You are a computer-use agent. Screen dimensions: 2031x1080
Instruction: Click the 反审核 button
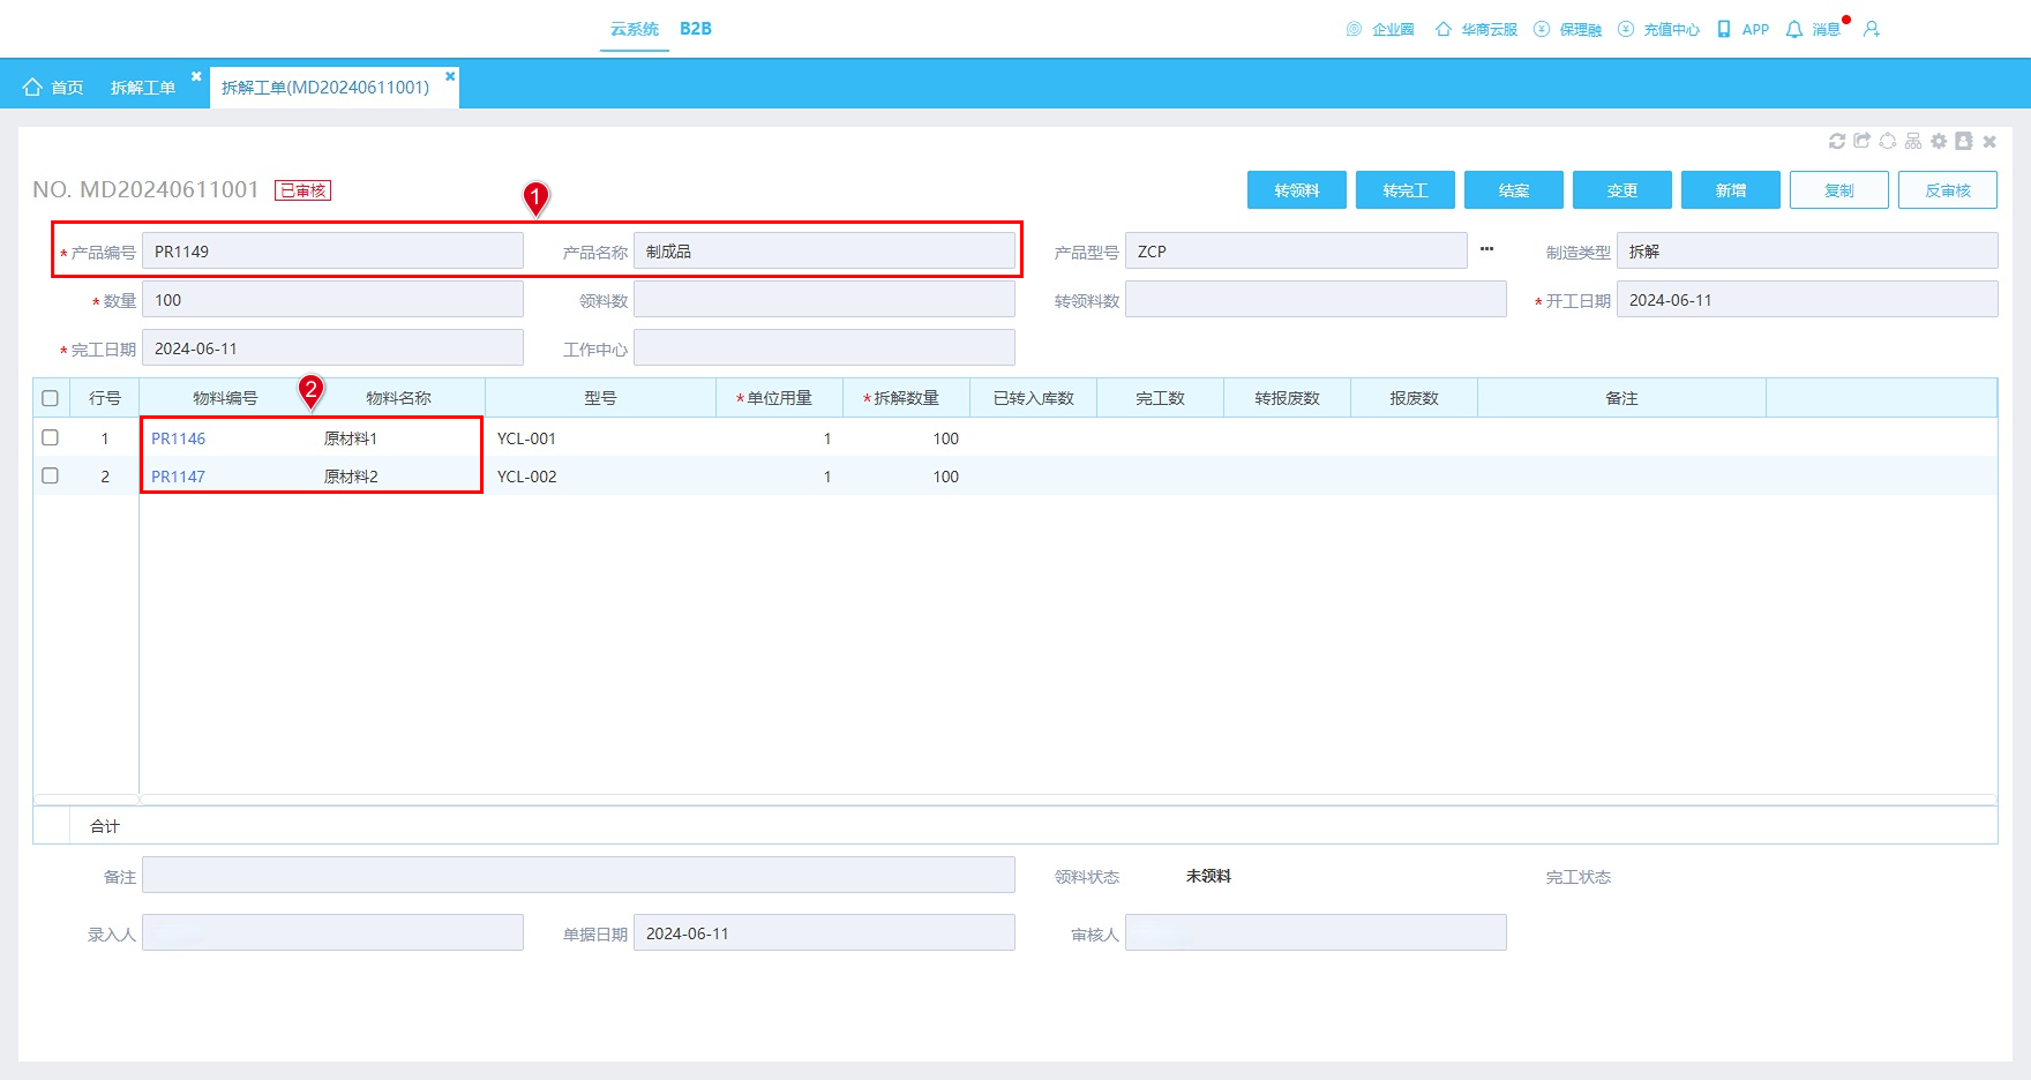1947,190
